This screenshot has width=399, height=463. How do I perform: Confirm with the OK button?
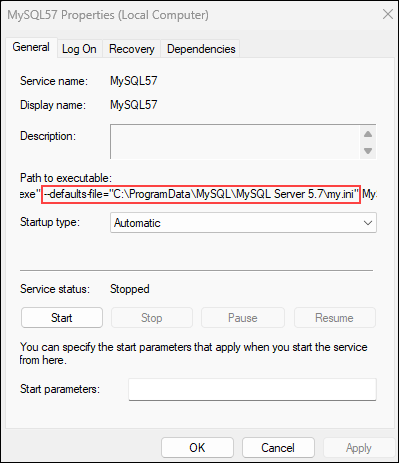197,448
